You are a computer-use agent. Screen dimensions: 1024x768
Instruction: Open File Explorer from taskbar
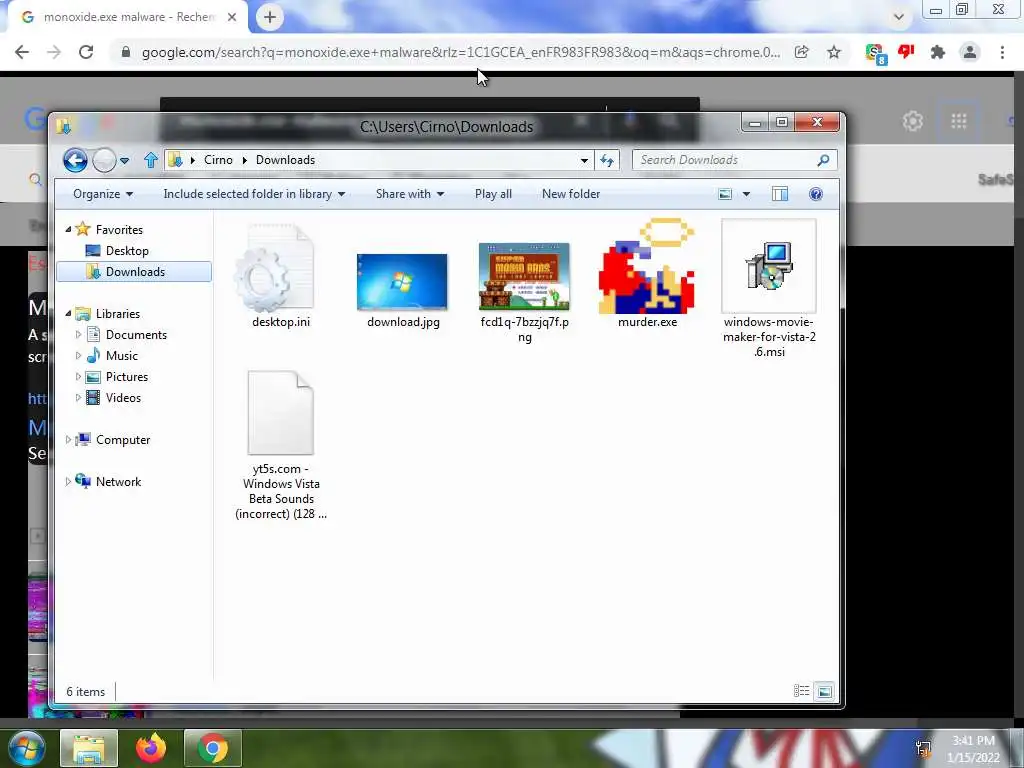tap(89, 748)
